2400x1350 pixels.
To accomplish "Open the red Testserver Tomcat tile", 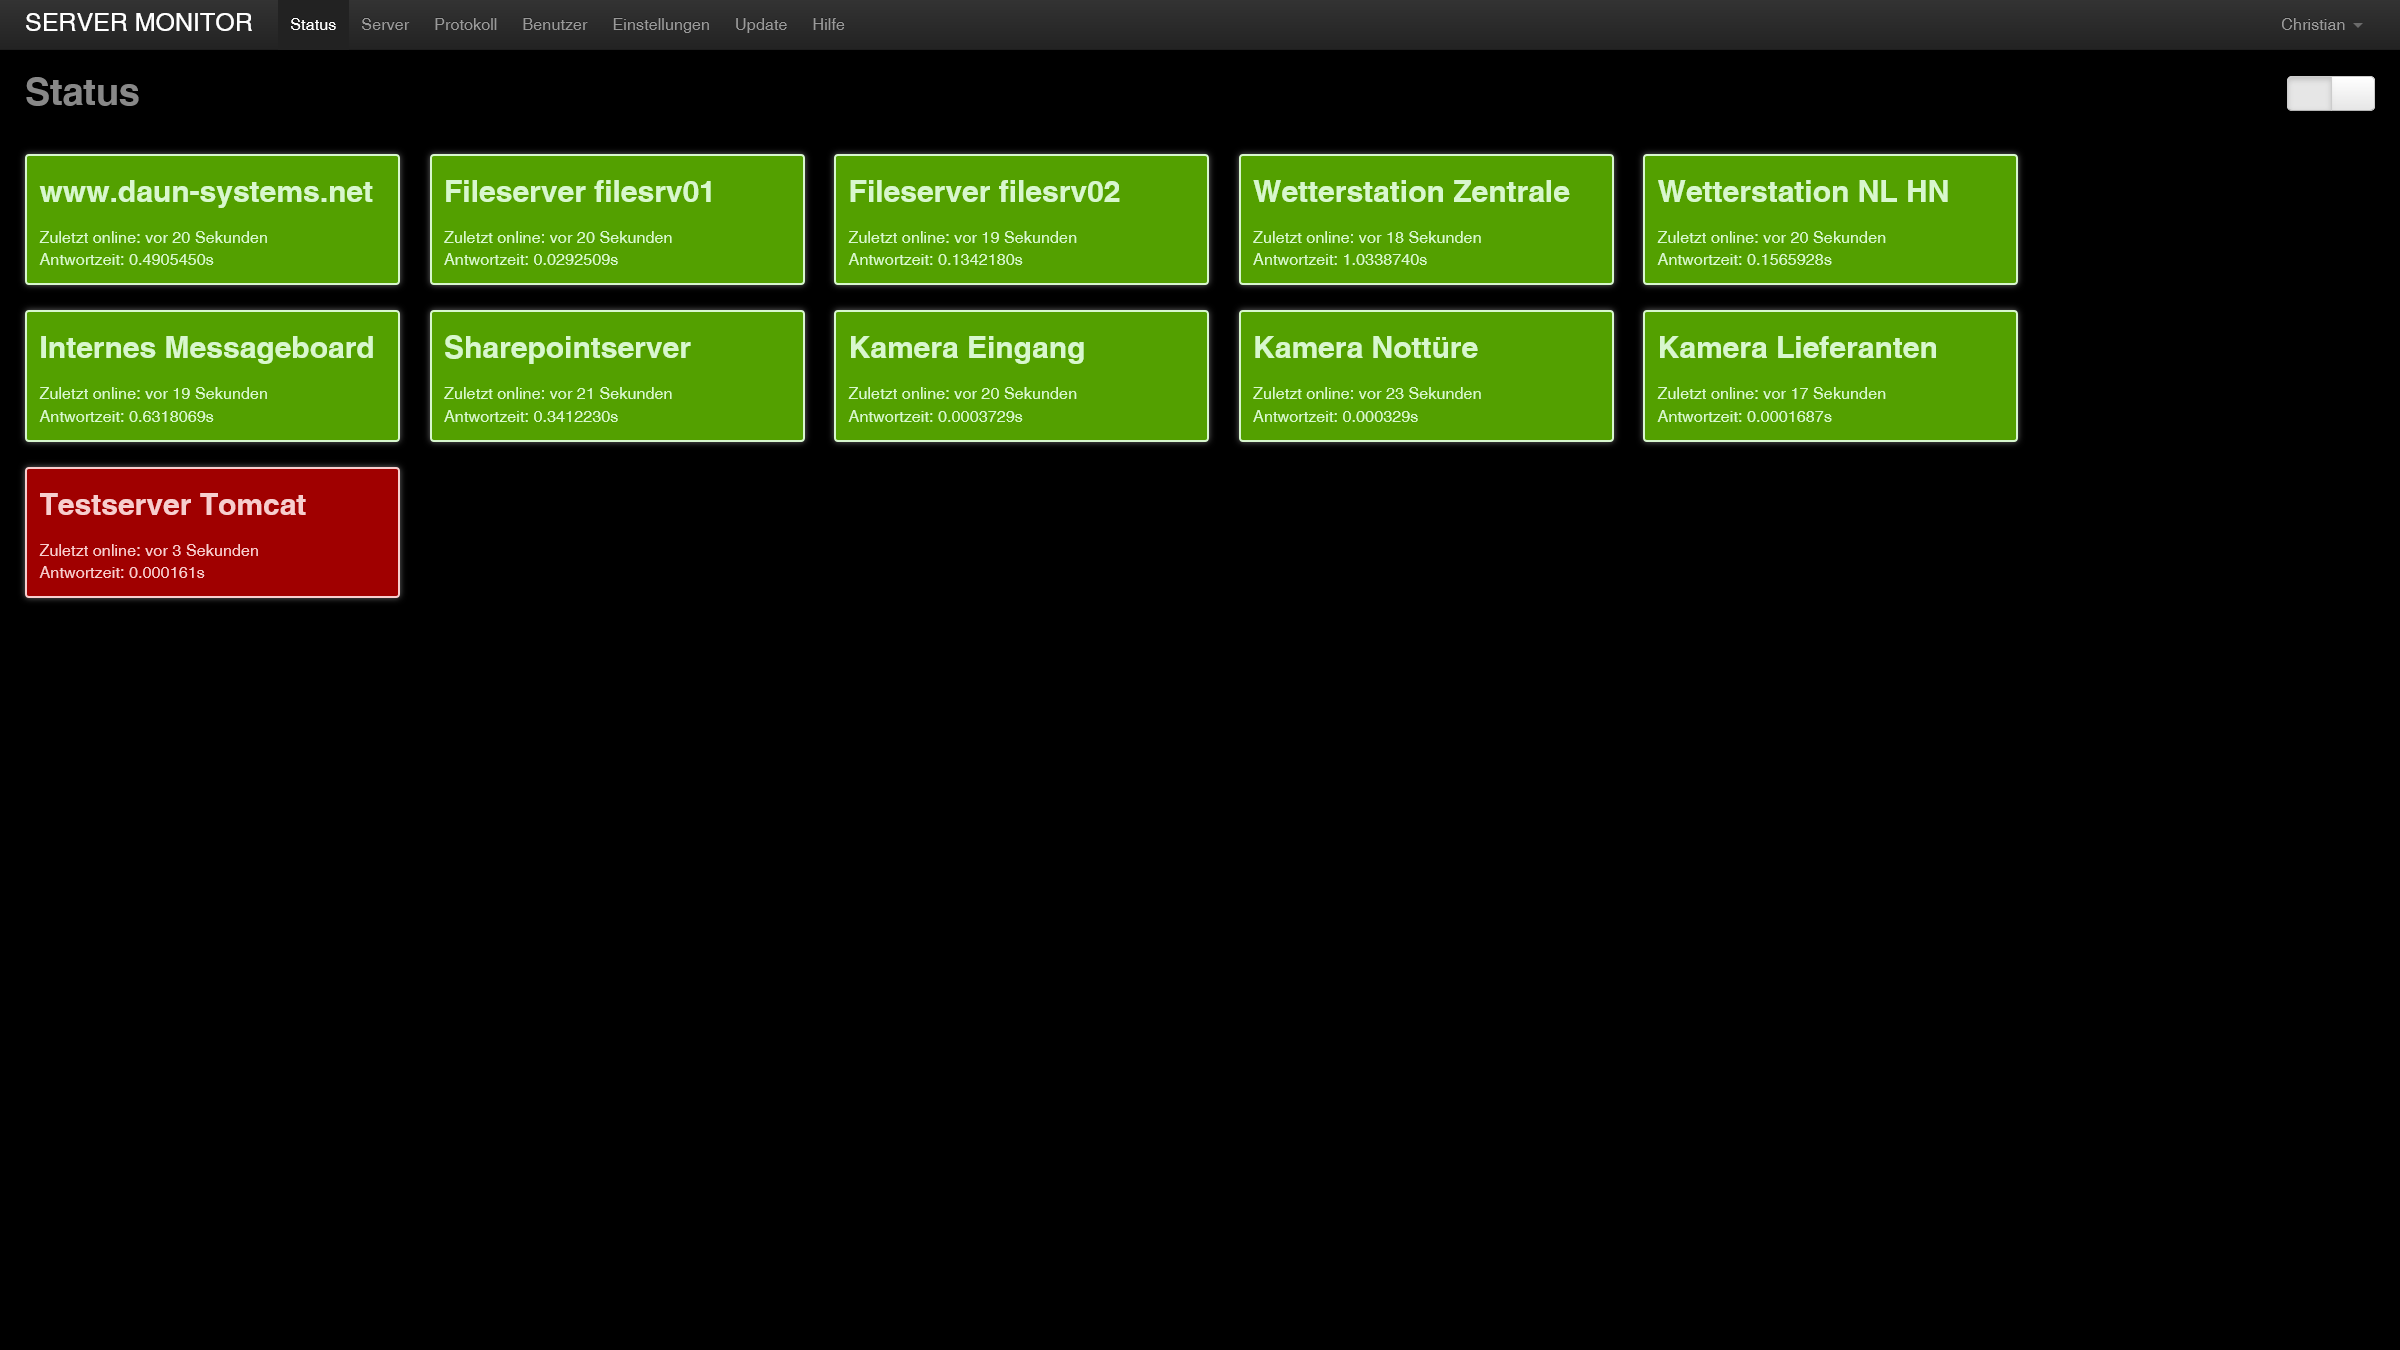I will [212, 532].
